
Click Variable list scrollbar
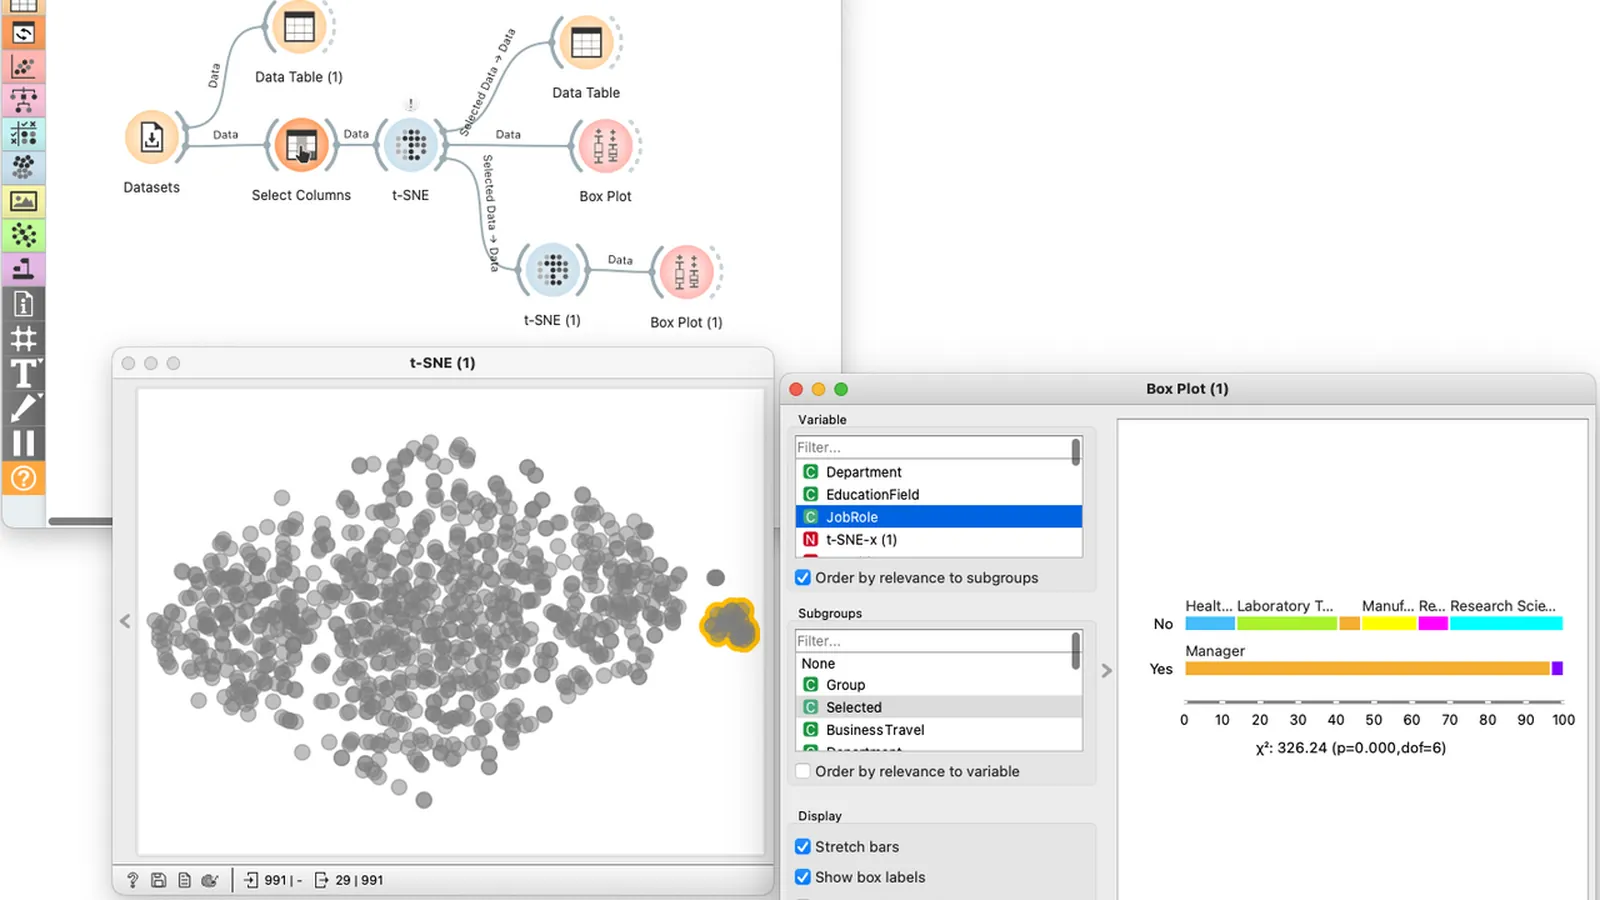pos(1076,452)
